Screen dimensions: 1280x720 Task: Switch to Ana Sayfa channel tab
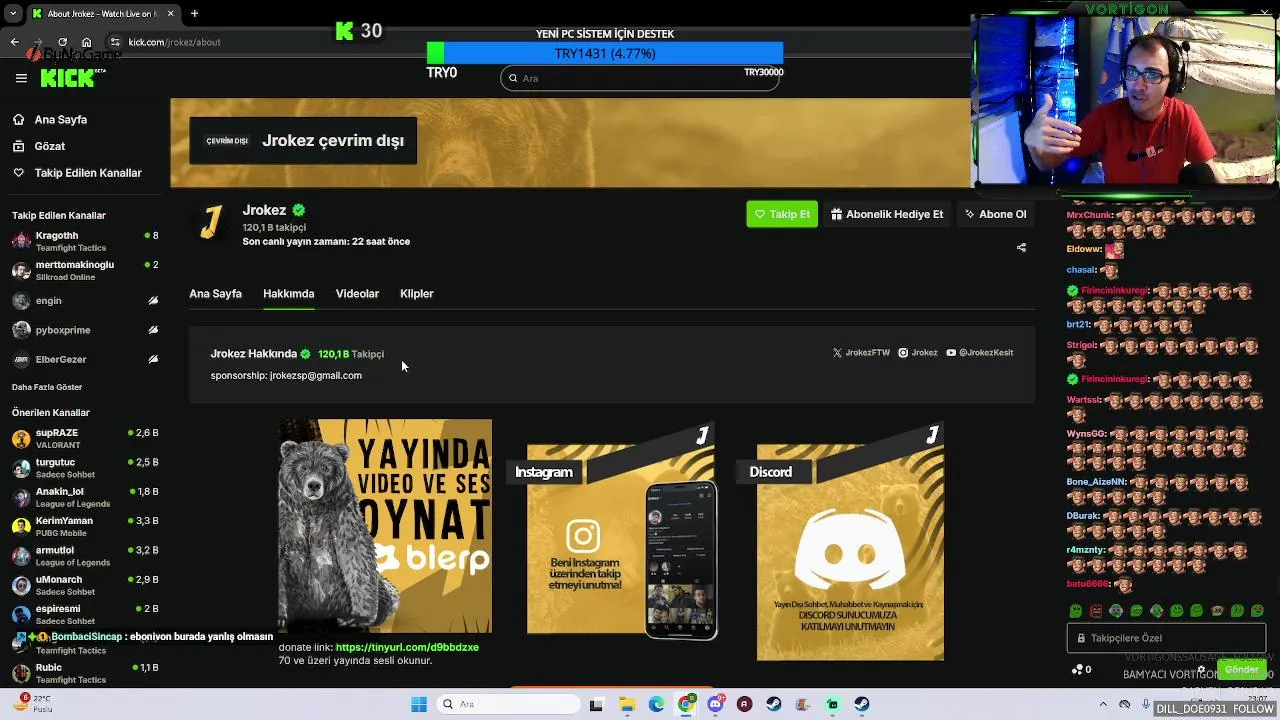click(216, 294)
